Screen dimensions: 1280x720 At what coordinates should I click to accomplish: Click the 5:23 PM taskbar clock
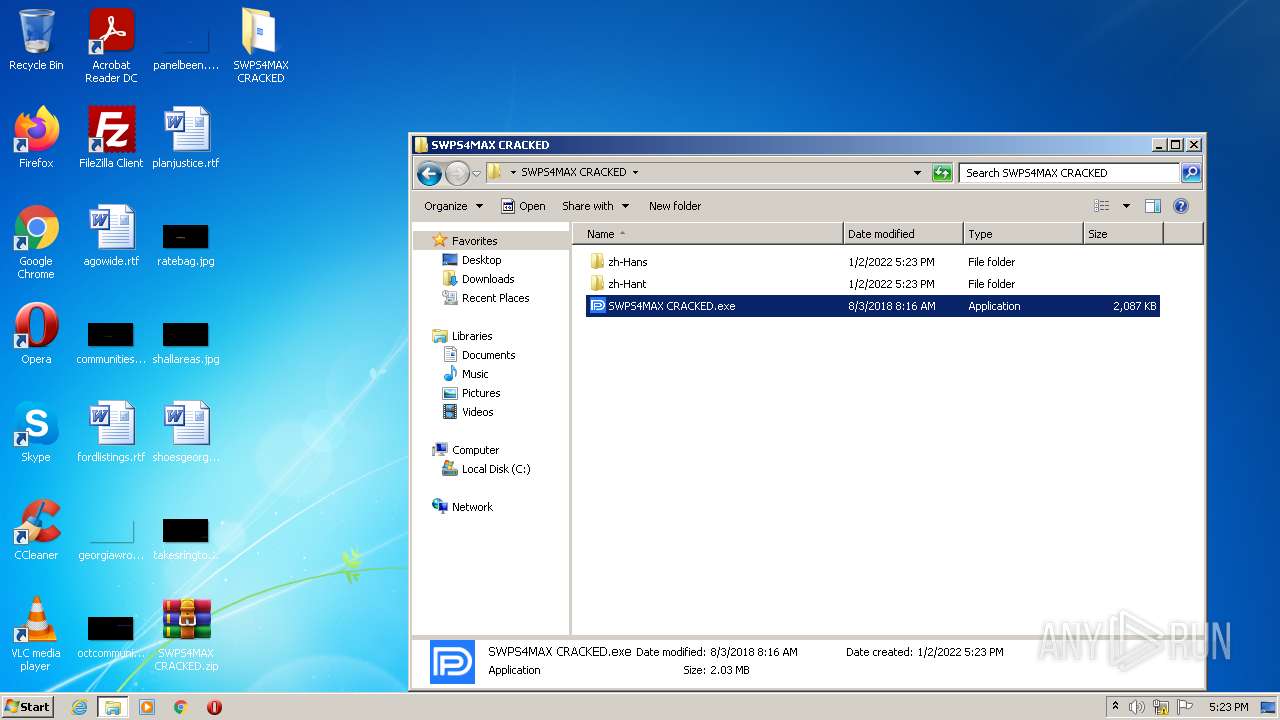pyautogui.click(x=1228, y=707)
